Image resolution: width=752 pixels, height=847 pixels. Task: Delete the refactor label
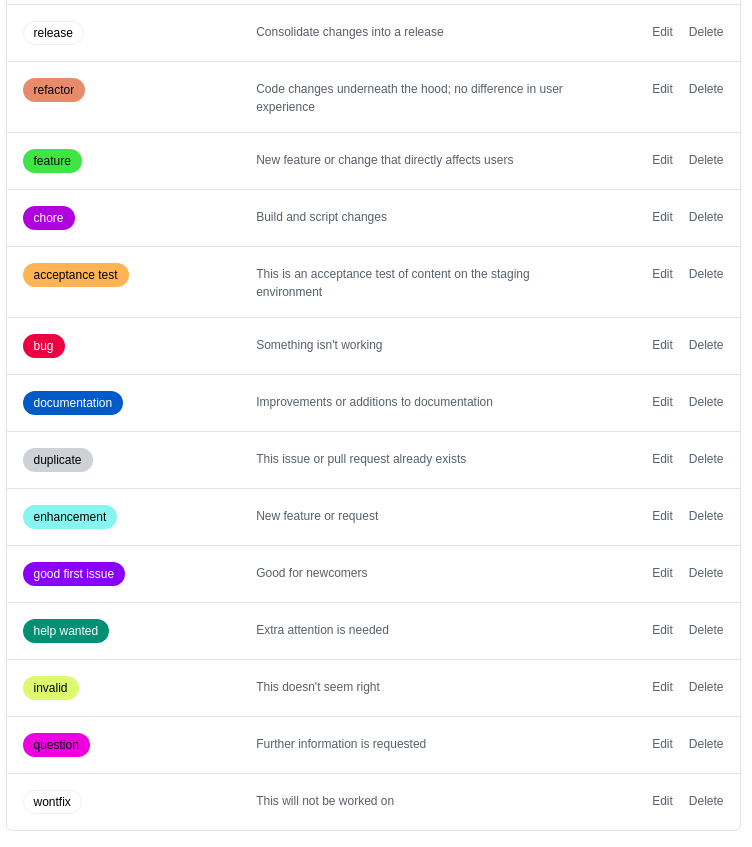(x=706, y=89)
